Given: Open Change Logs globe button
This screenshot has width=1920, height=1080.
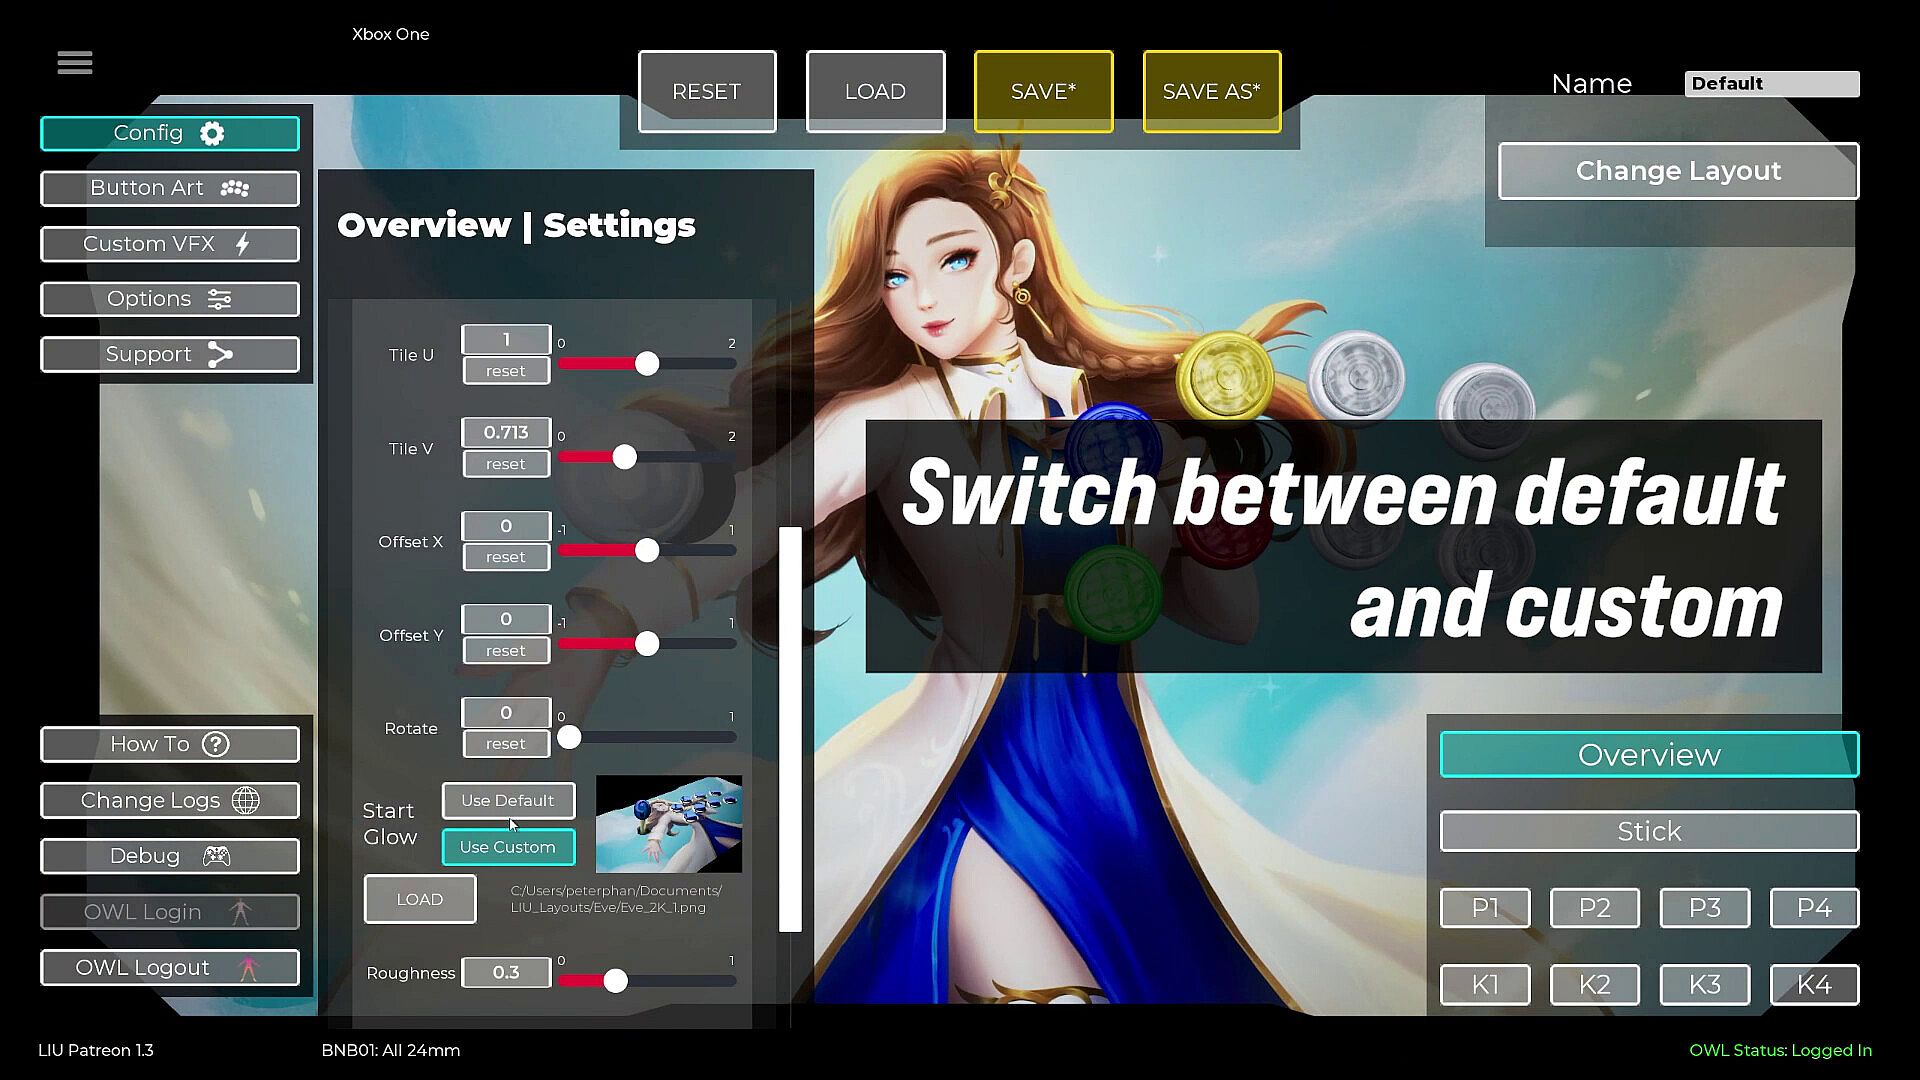Looking at the screenshot, I should [170, 800].
